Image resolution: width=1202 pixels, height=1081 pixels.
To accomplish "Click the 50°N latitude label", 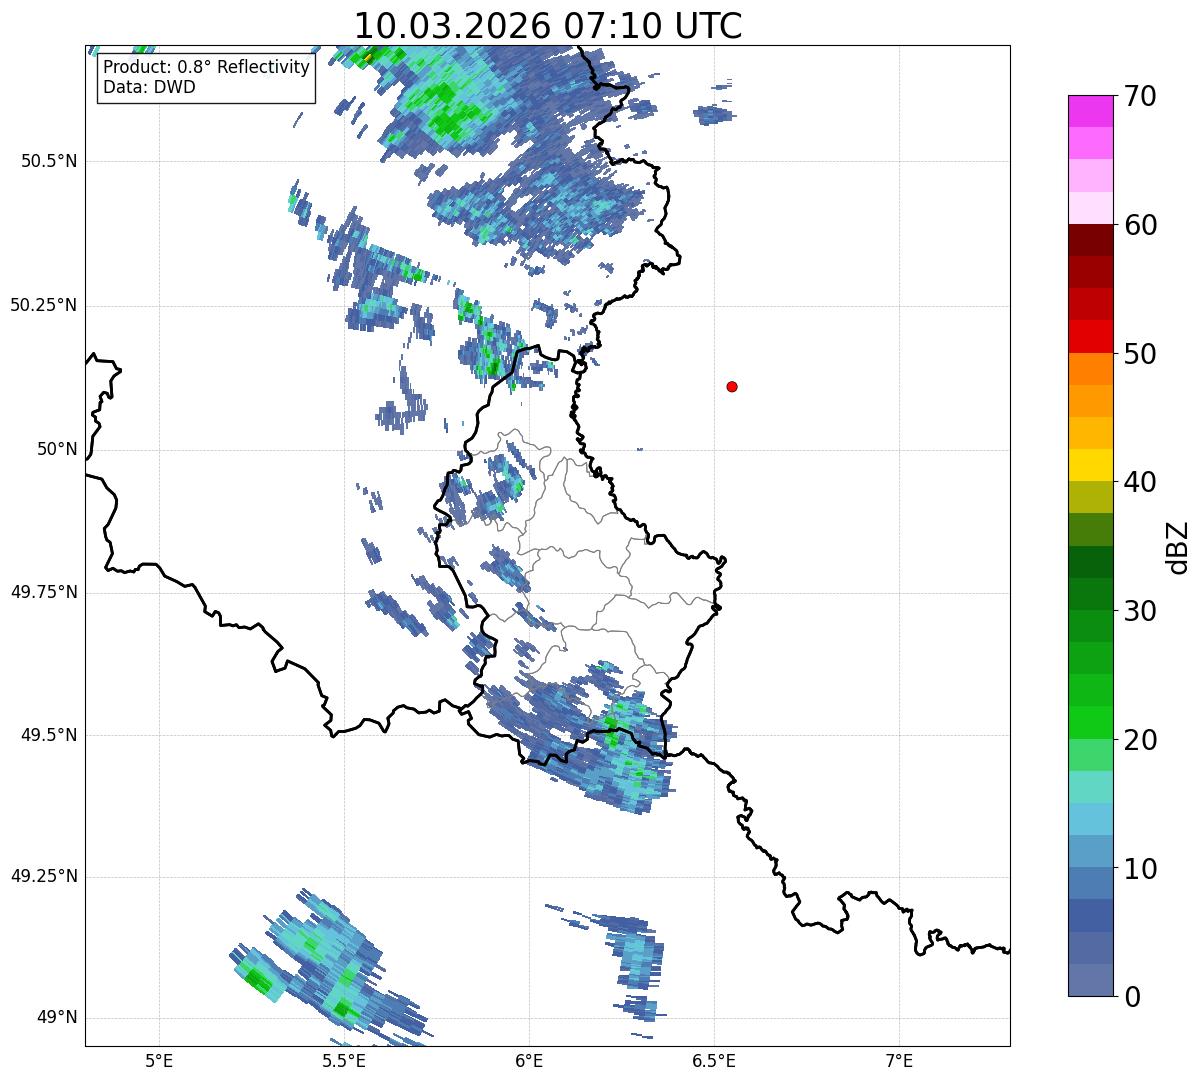I will pos(57,449).
